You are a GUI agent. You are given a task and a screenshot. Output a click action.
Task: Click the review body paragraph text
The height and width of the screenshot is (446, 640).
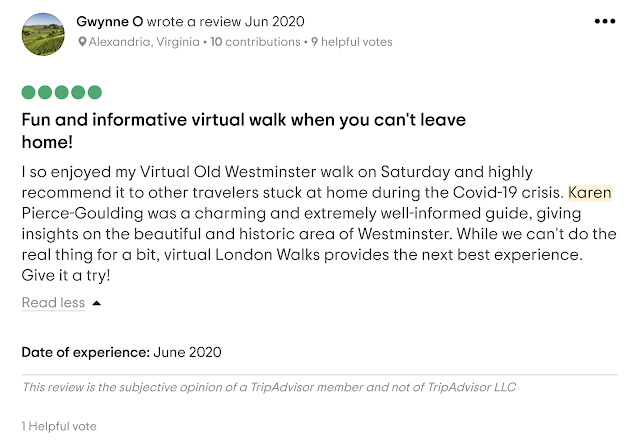click(319, 223)
